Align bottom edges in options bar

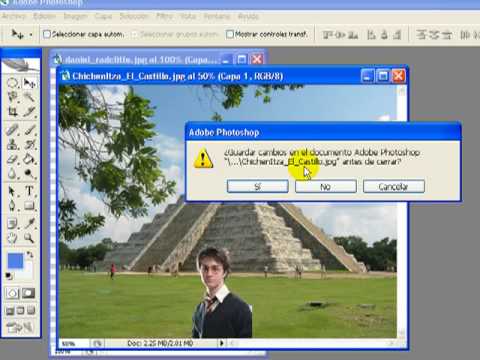pyautogui.click(x=353, y=34)
